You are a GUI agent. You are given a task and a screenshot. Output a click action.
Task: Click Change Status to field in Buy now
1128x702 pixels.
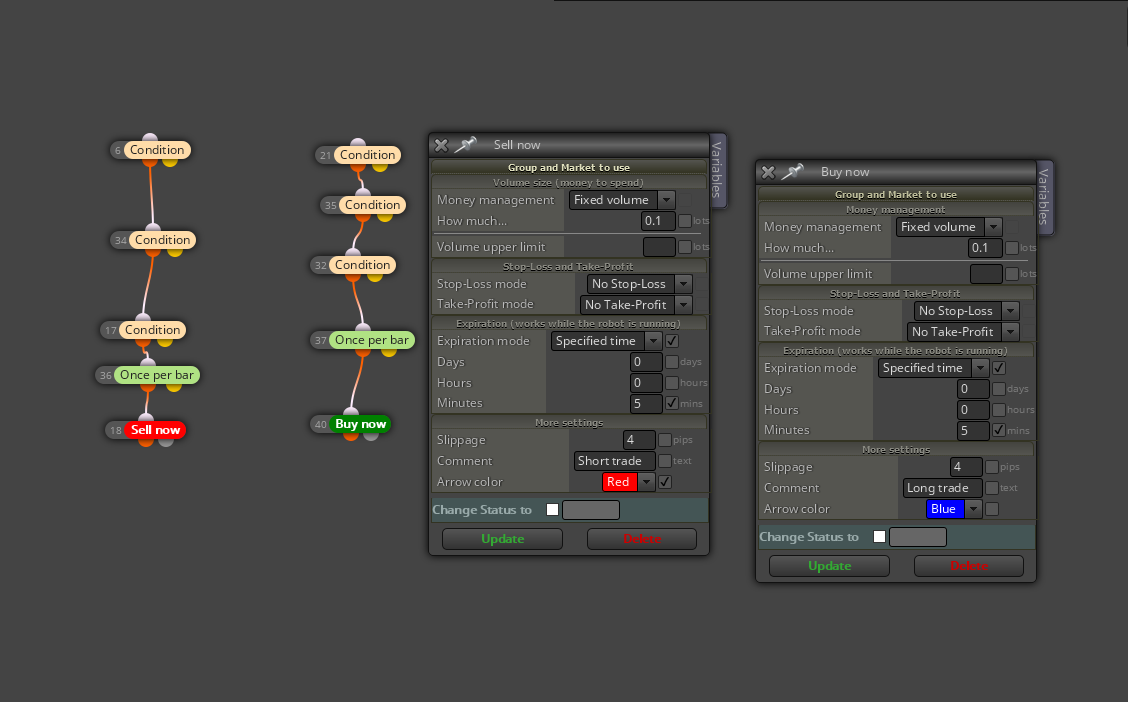pos(917,537)
